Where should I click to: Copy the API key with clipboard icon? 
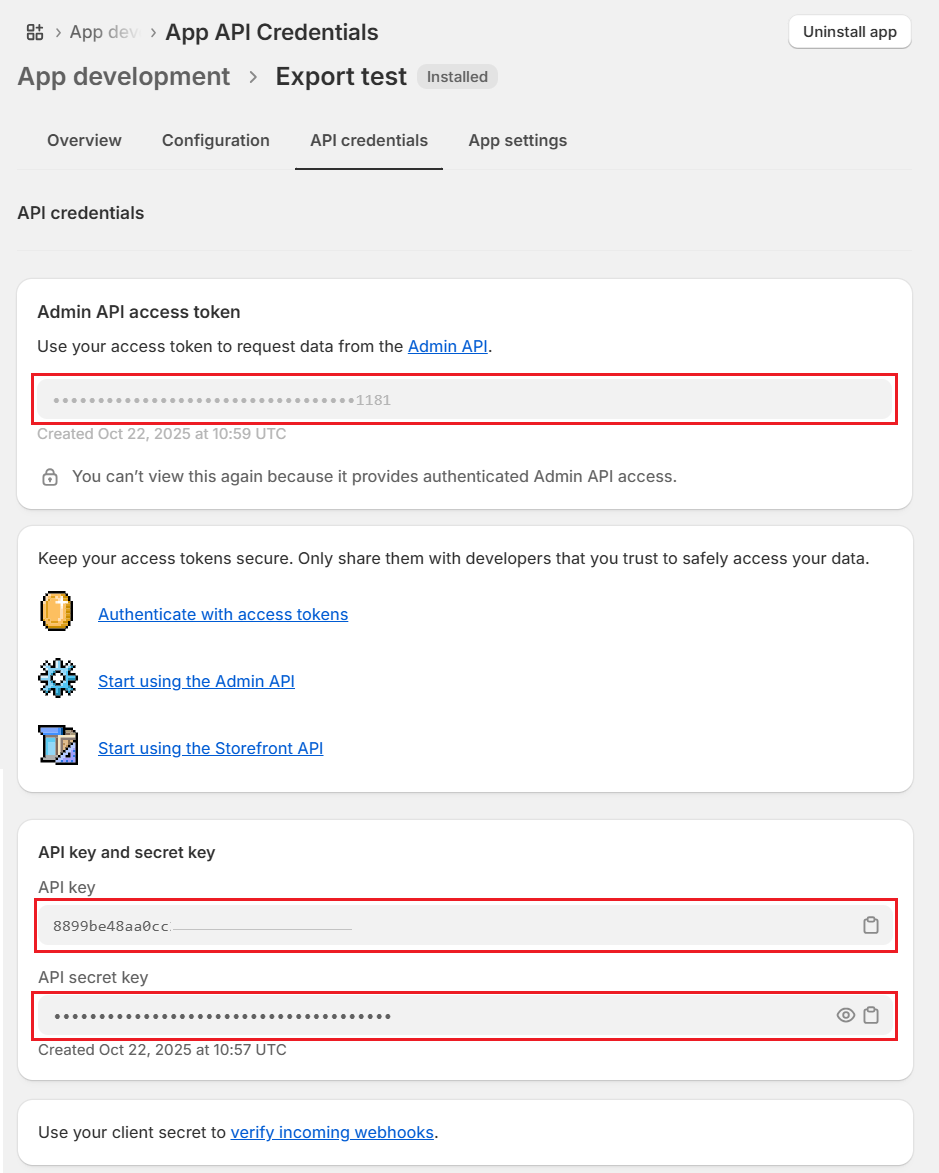(x=871, y=926)
